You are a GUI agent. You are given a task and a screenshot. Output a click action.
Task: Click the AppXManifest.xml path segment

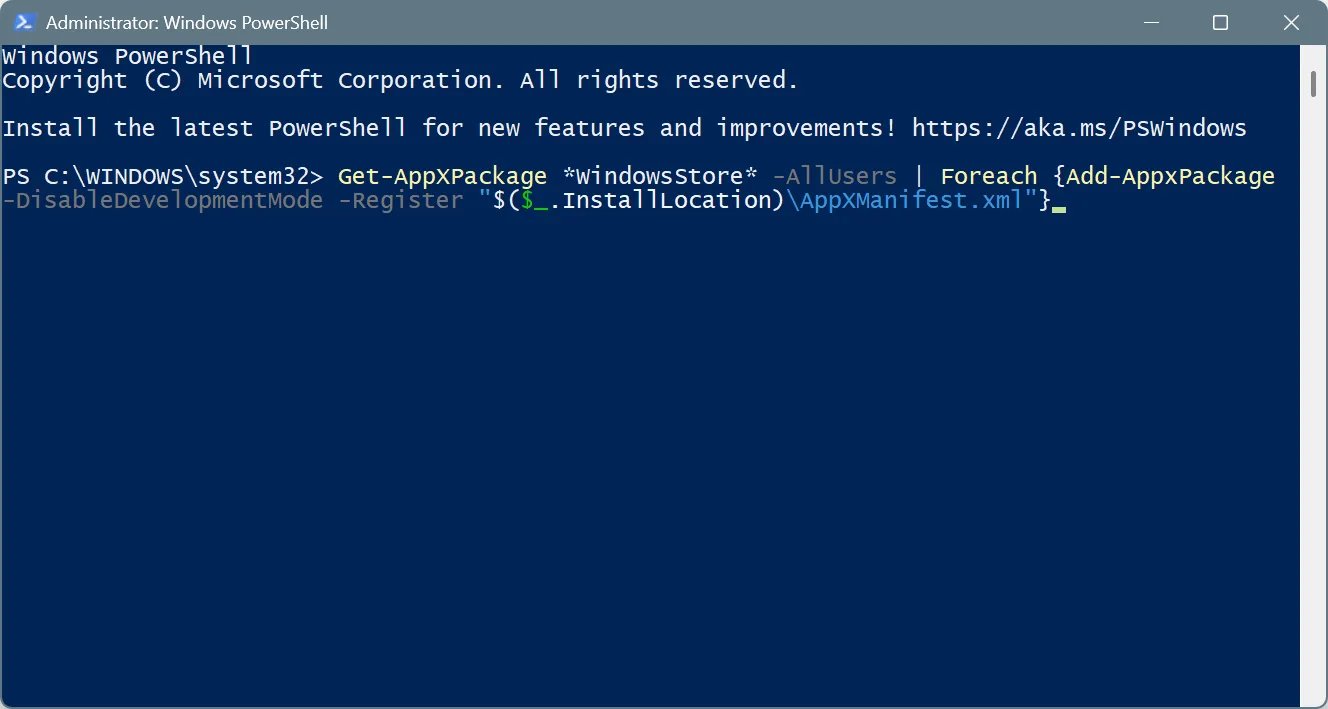tap(905, 200)
